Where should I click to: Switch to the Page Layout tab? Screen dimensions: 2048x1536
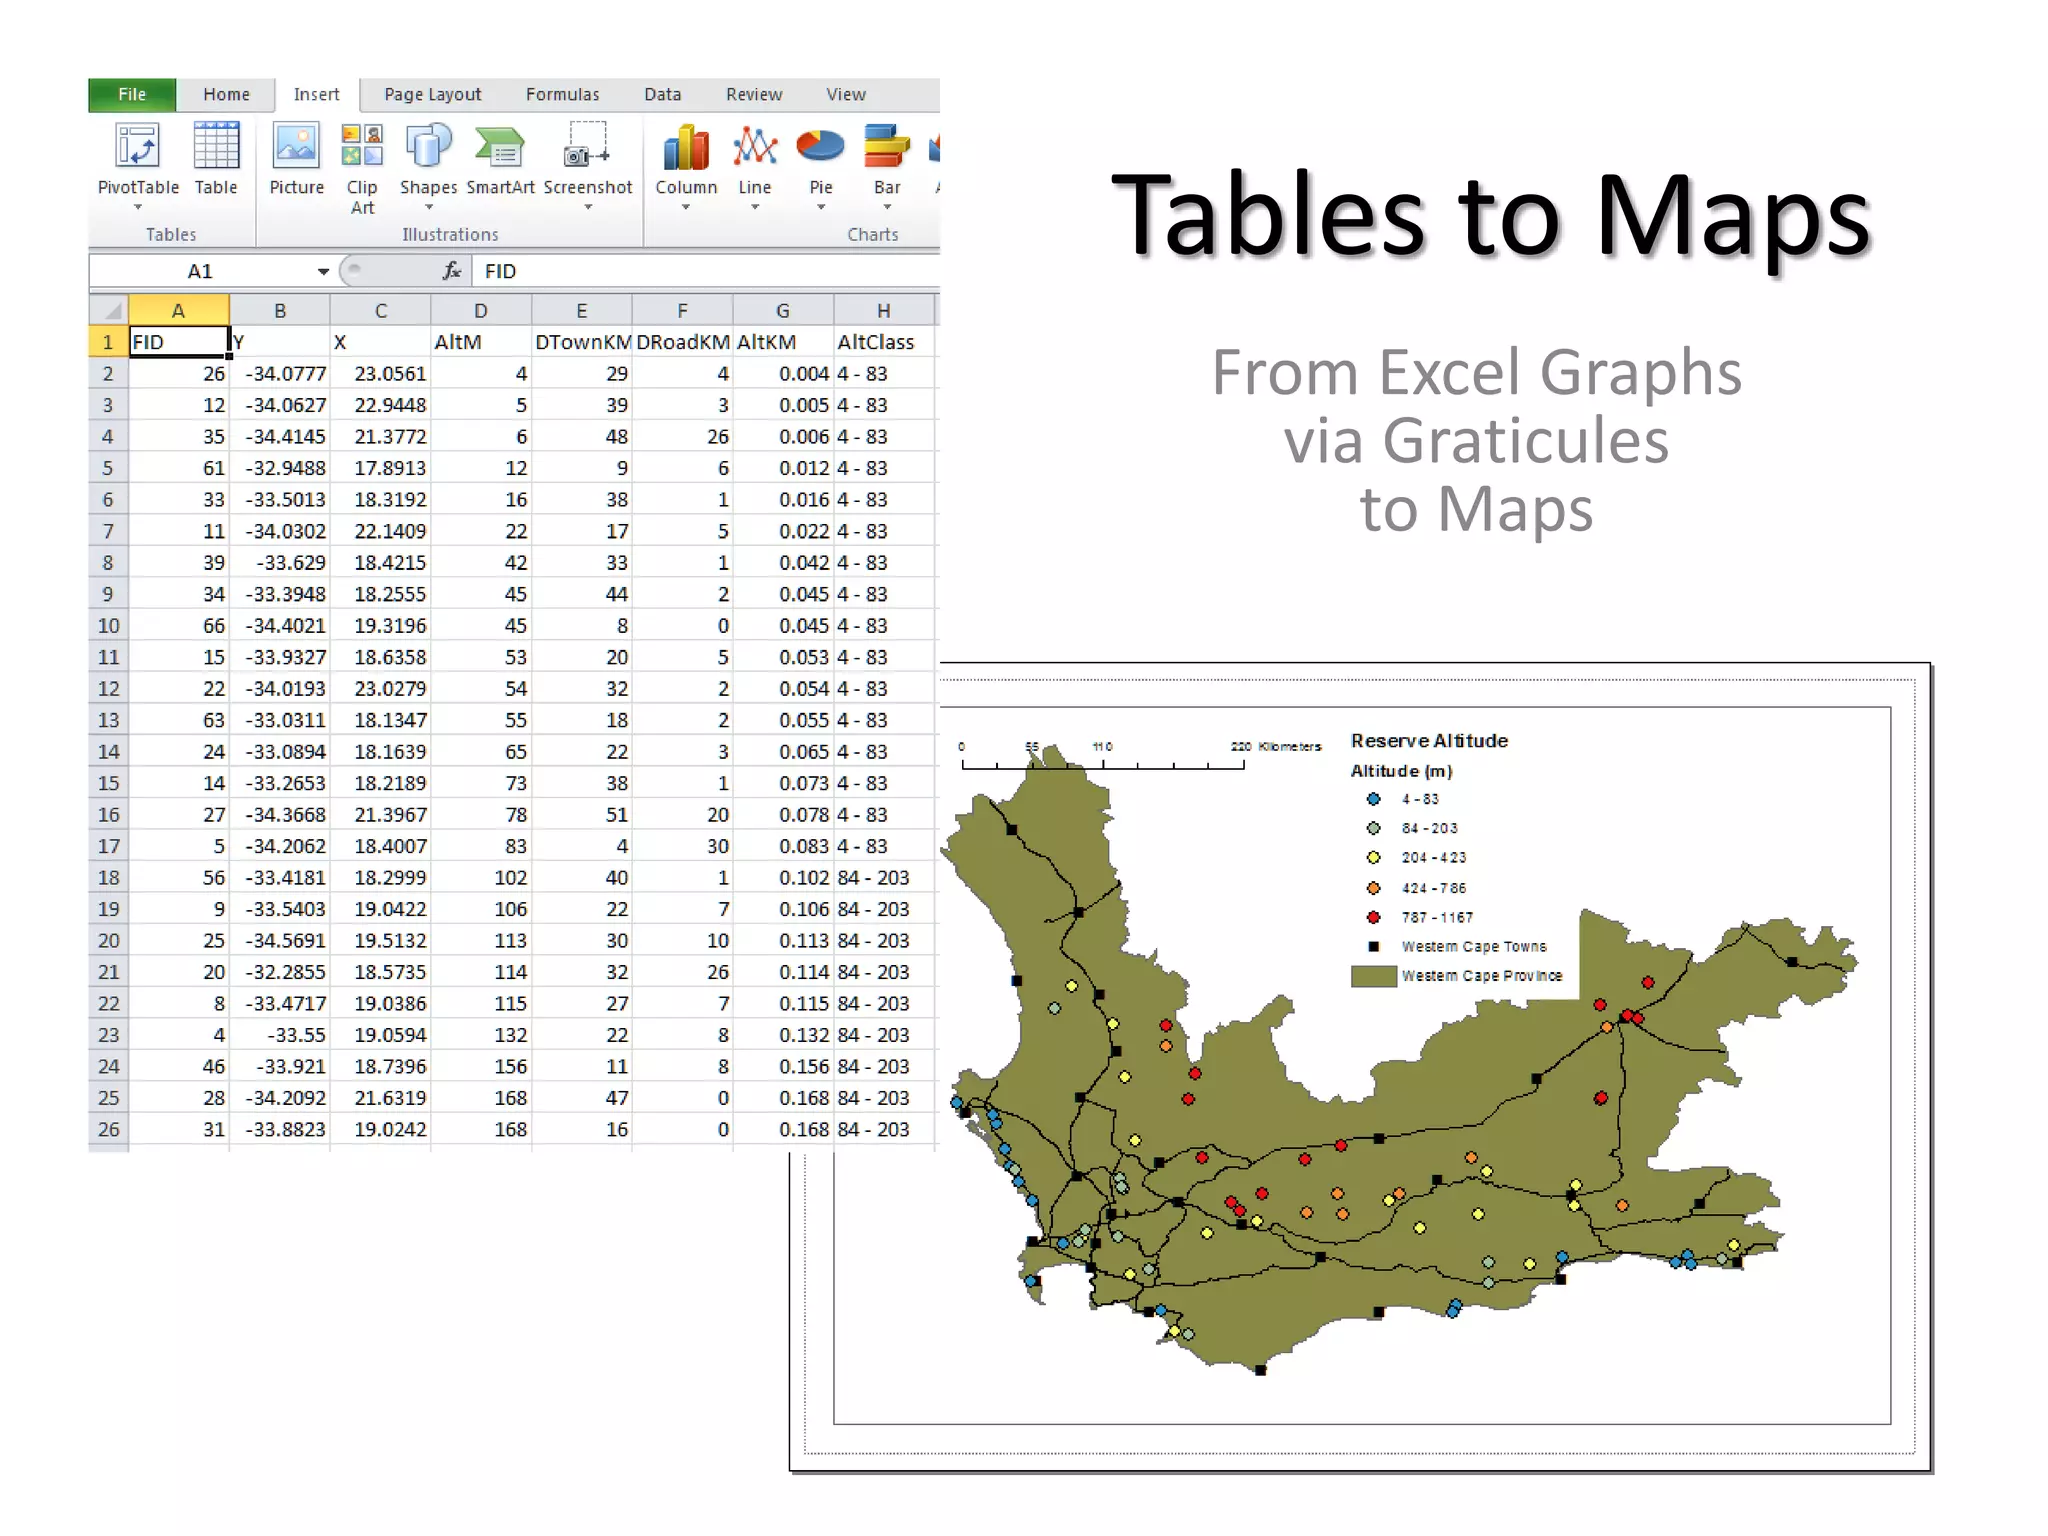(432, 95)
